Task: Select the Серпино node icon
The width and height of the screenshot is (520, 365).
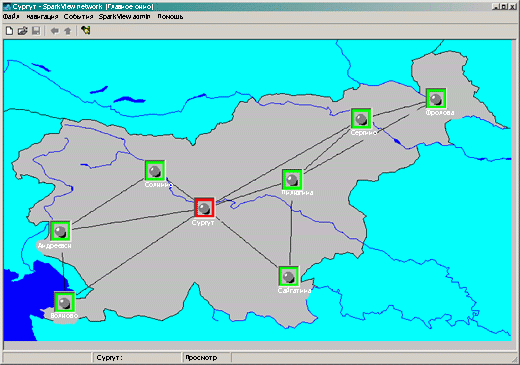Action: coord(361,118)
